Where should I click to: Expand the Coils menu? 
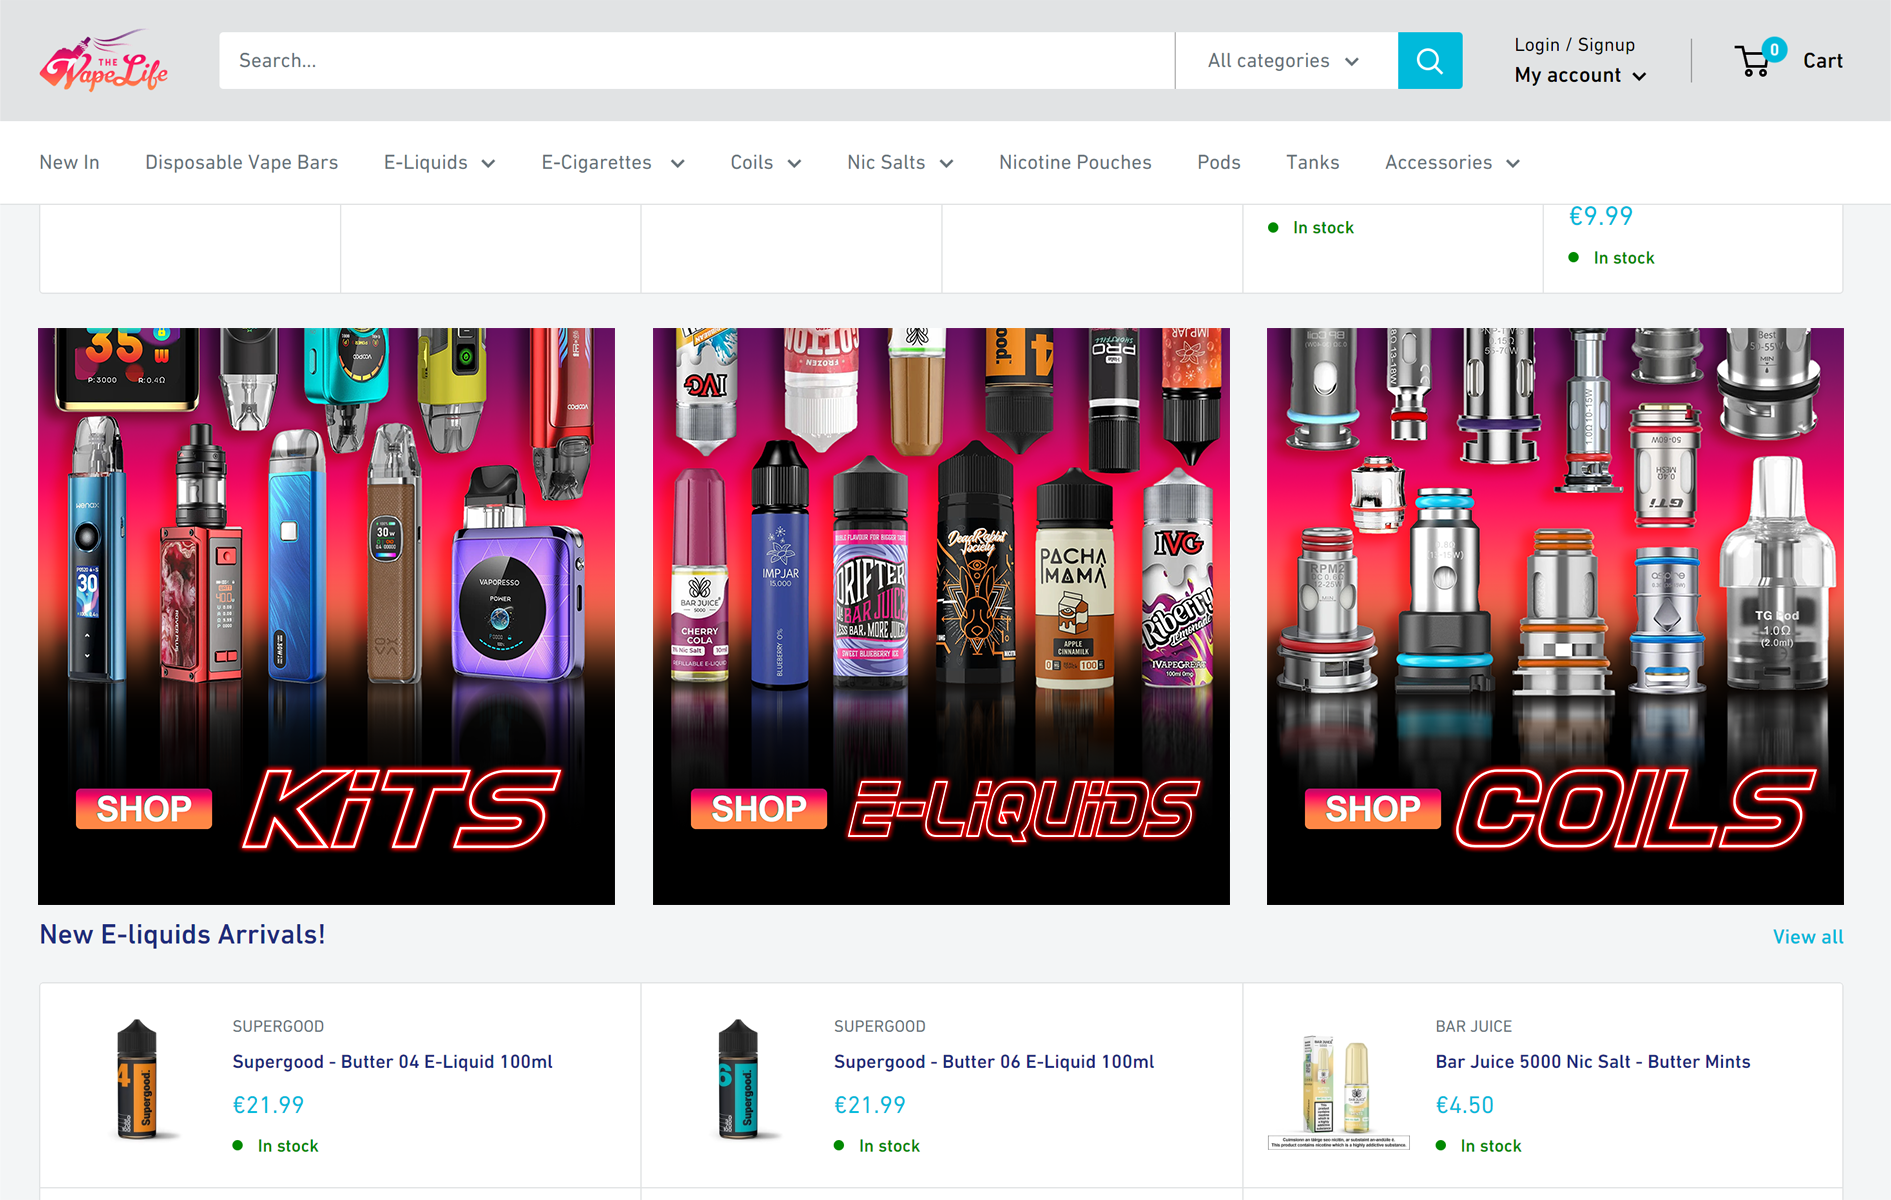[x=765, y=162]
